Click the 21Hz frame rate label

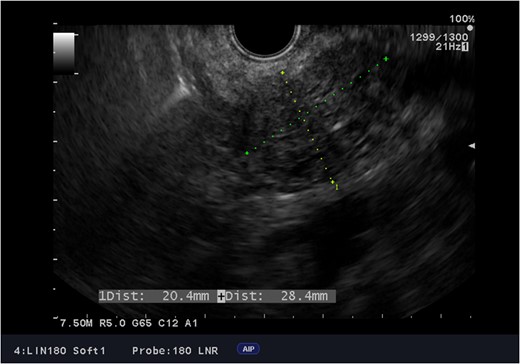448,47
